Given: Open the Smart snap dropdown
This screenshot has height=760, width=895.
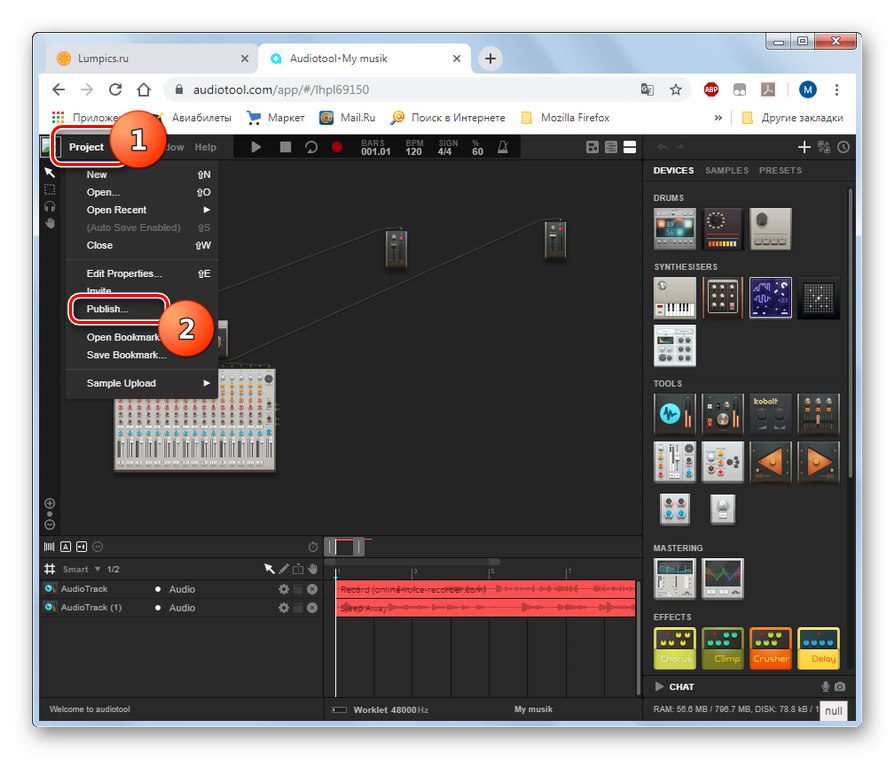Looking at the screenshot, I should pos(82,569).
